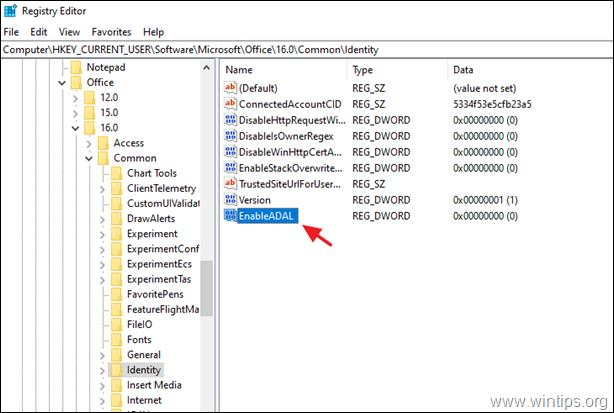Expand the ClientTelemetry key
This screenshot has width=614, height=413.
click(x=102, y=189)
